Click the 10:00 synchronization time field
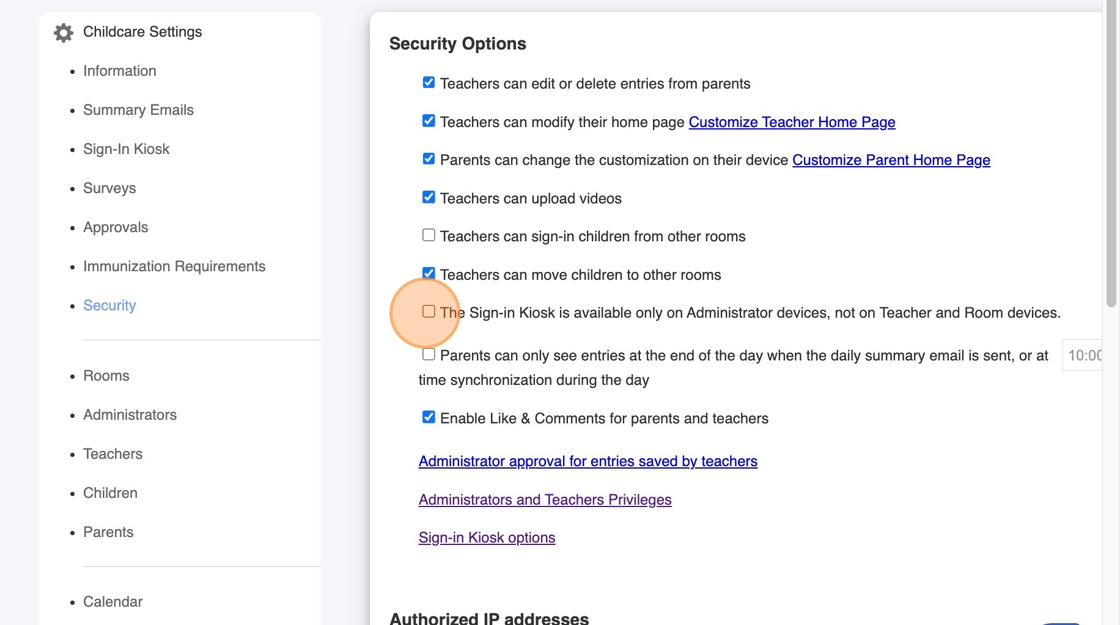 pos(1083,356)
